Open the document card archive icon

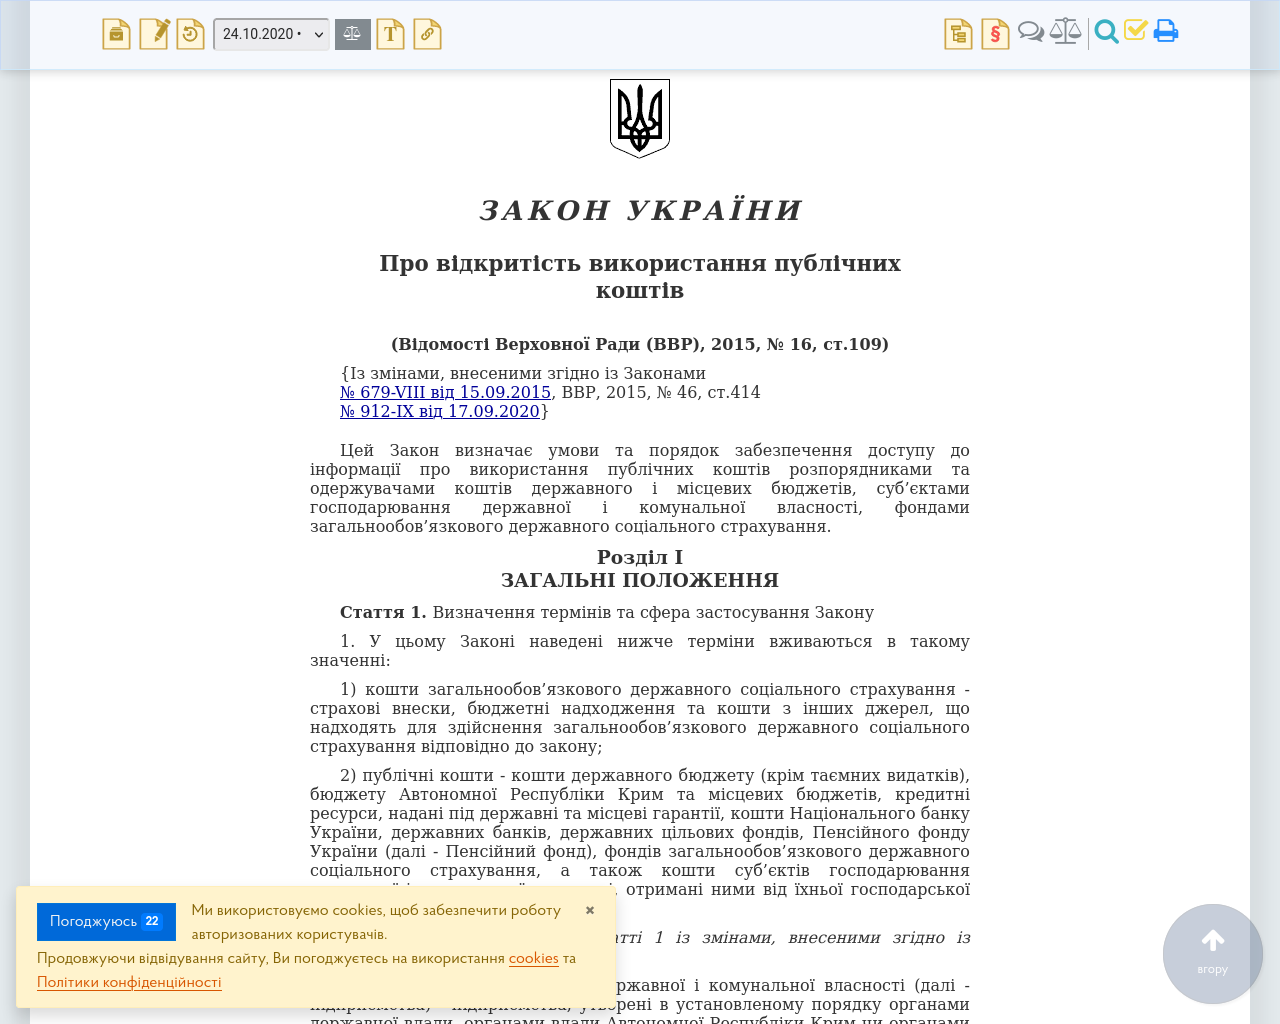point(116,34)
